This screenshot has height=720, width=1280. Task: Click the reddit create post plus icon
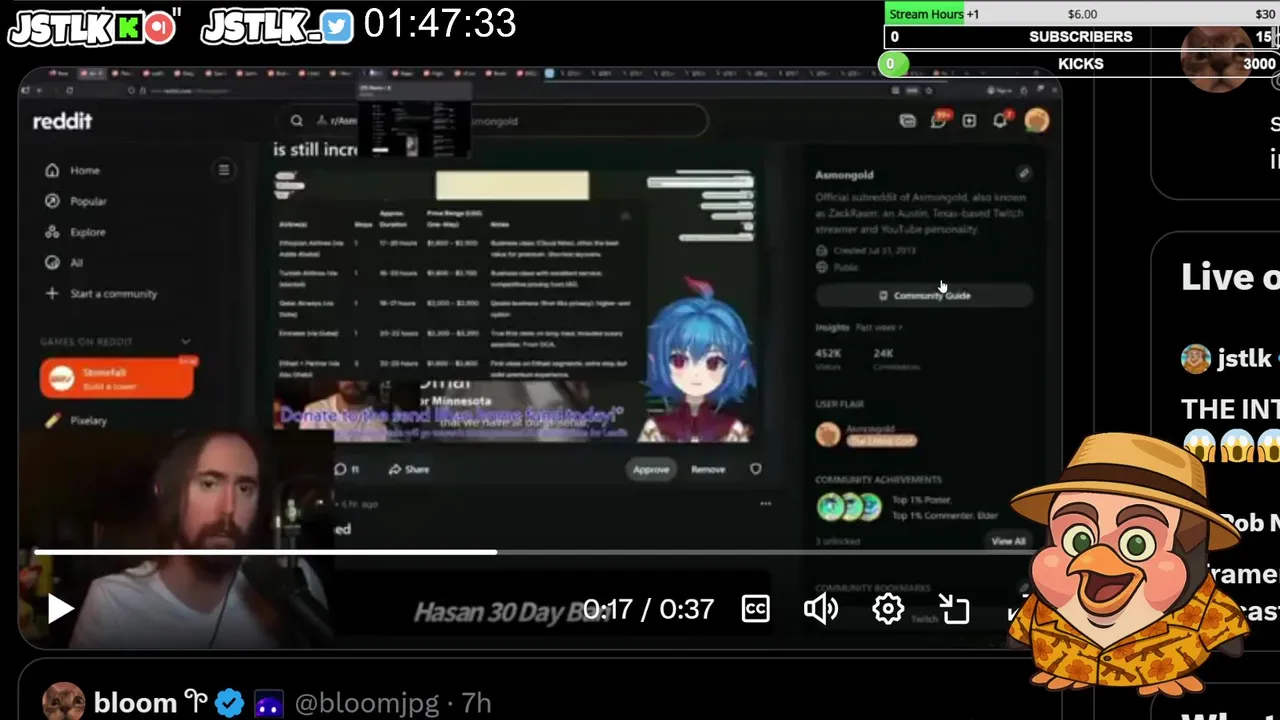(969, 121)
